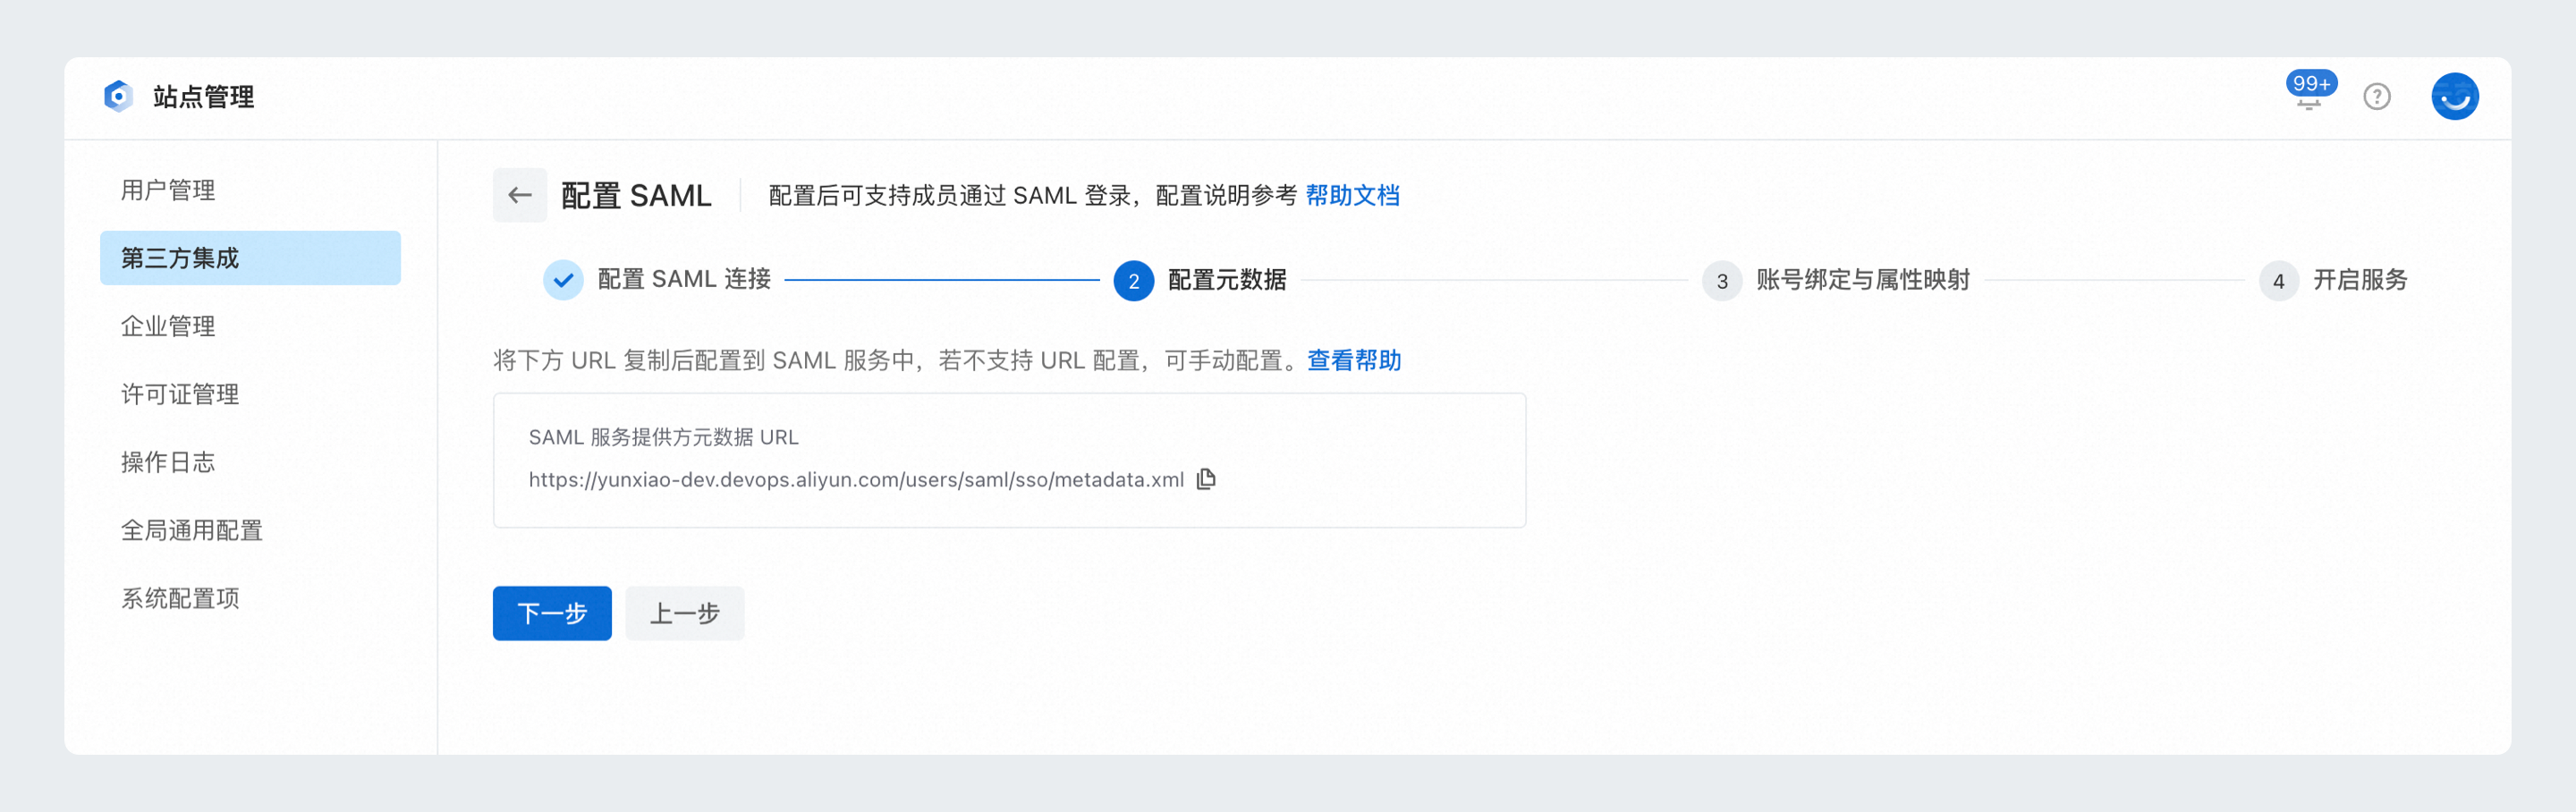2576x812 pixels.
Task: Select 第三方集成 in the sidebar
Action: (x=250, y=258)
